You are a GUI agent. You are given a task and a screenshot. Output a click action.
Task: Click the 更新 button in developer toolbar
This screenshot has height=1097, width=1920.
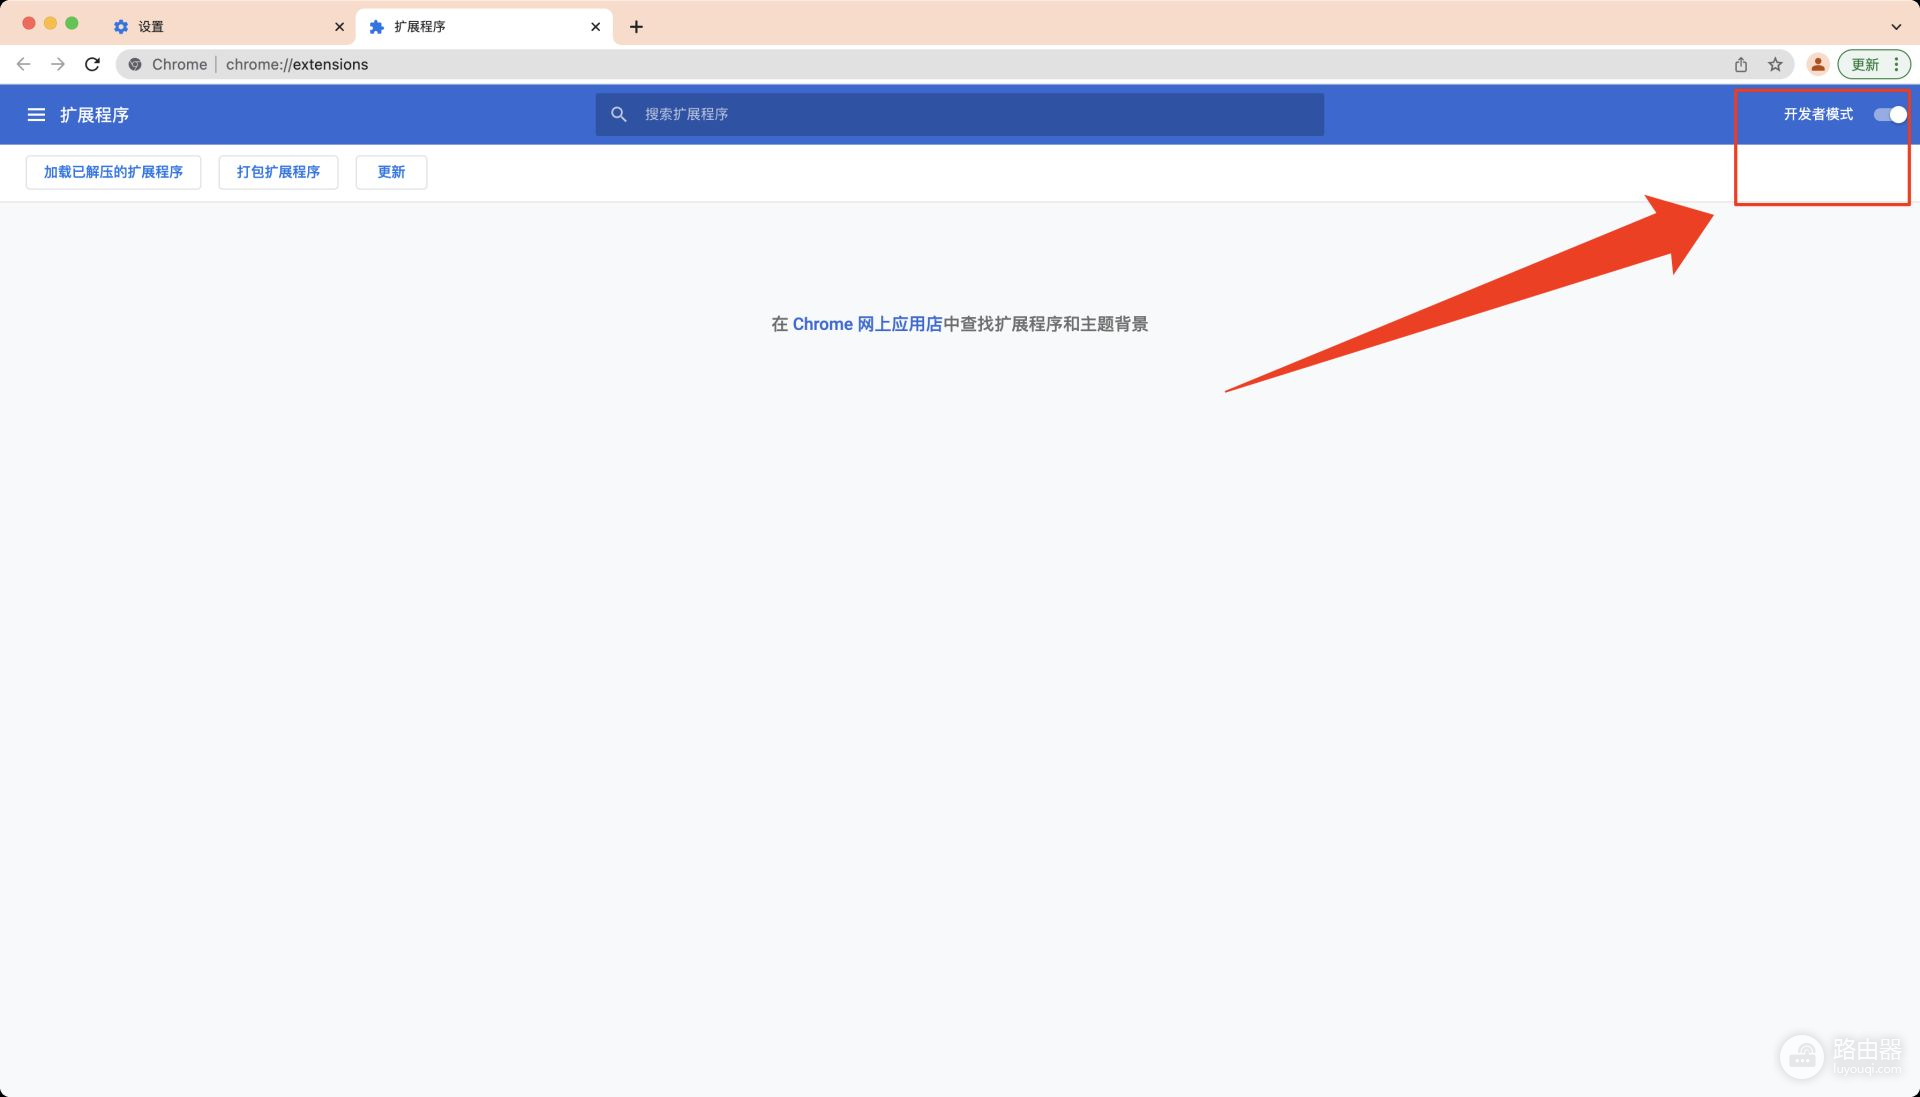coord(391,172)
